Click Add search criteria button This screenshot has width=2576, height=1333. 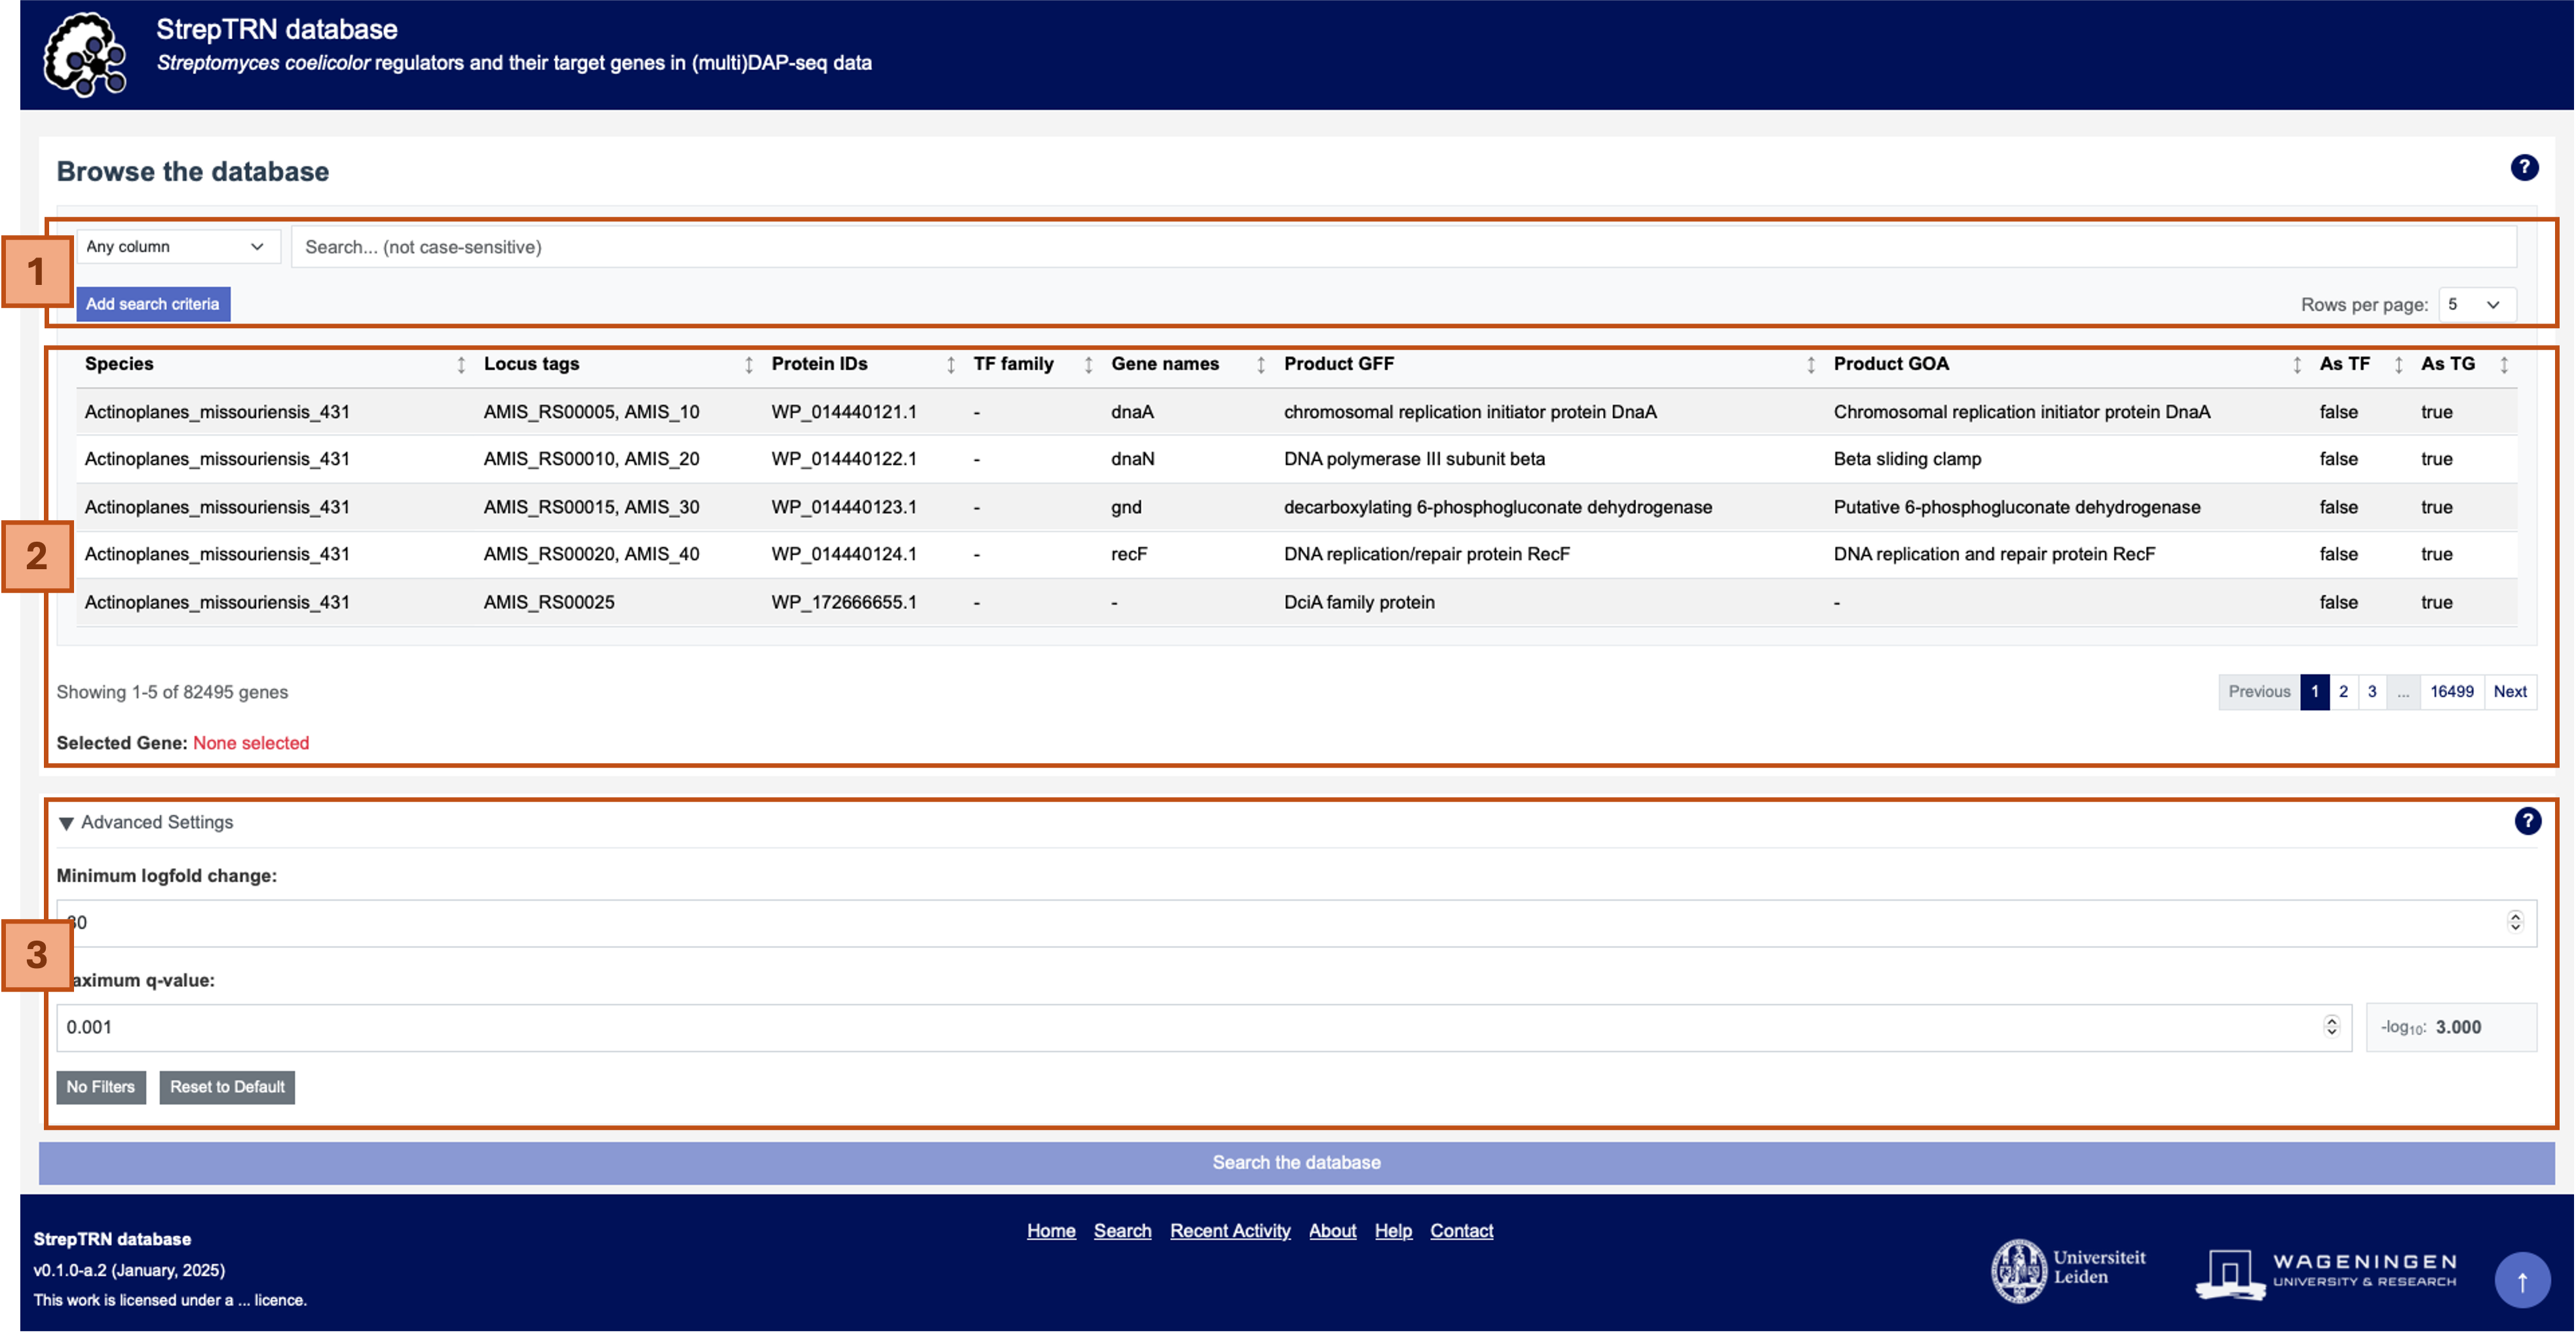[153, 304]
